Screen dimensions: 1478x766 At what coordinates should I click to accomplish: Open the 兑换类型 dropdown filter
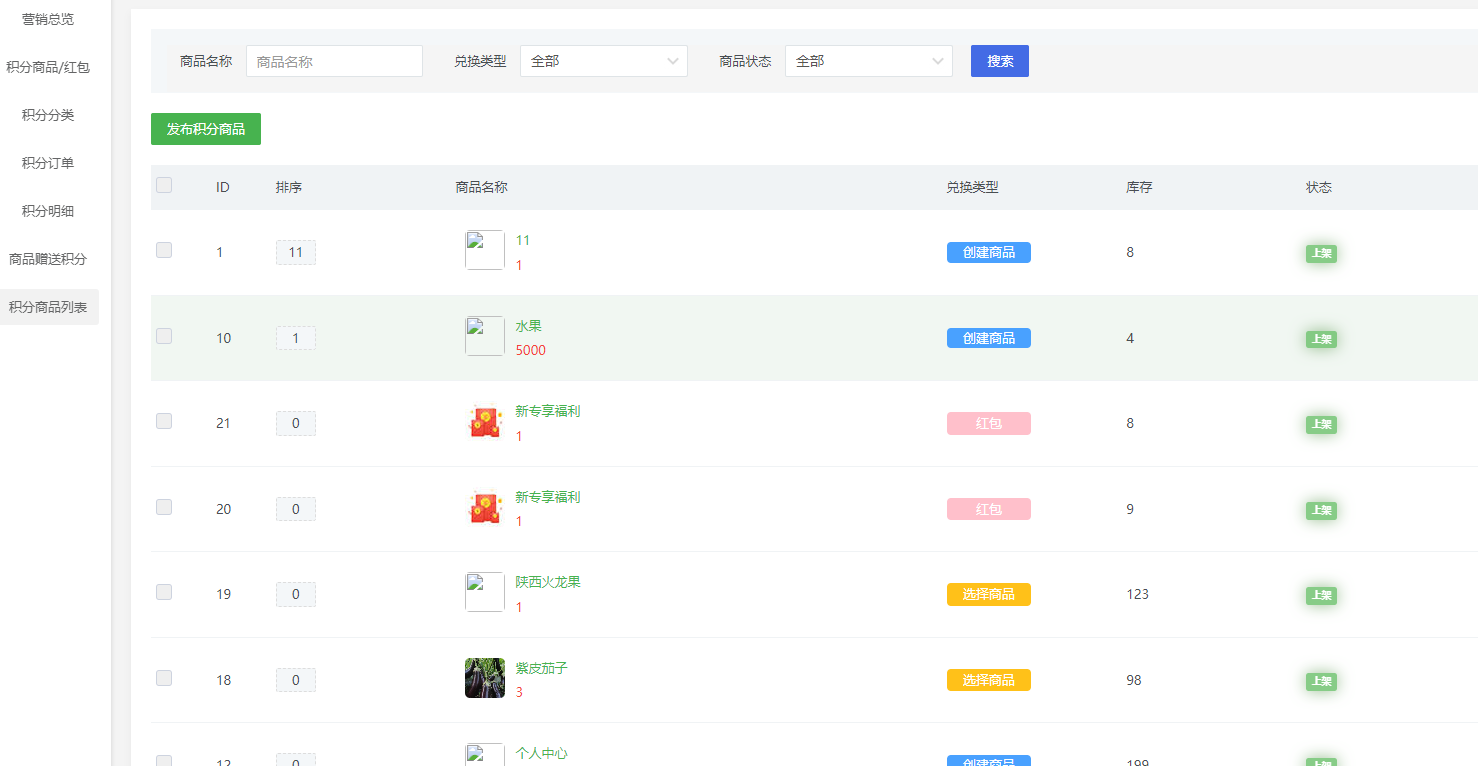coord(603,61)
